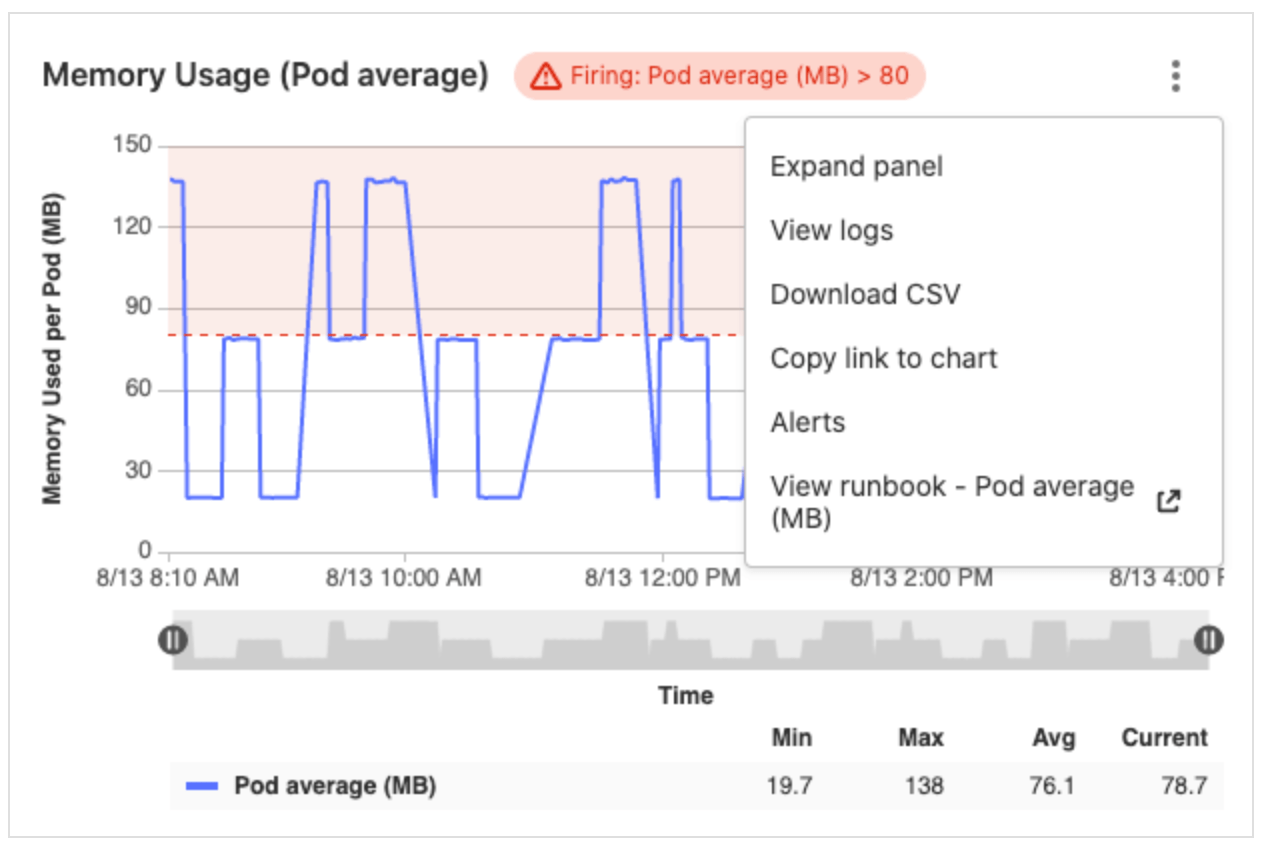Open the Alerts menu entry

click(806, 422)
